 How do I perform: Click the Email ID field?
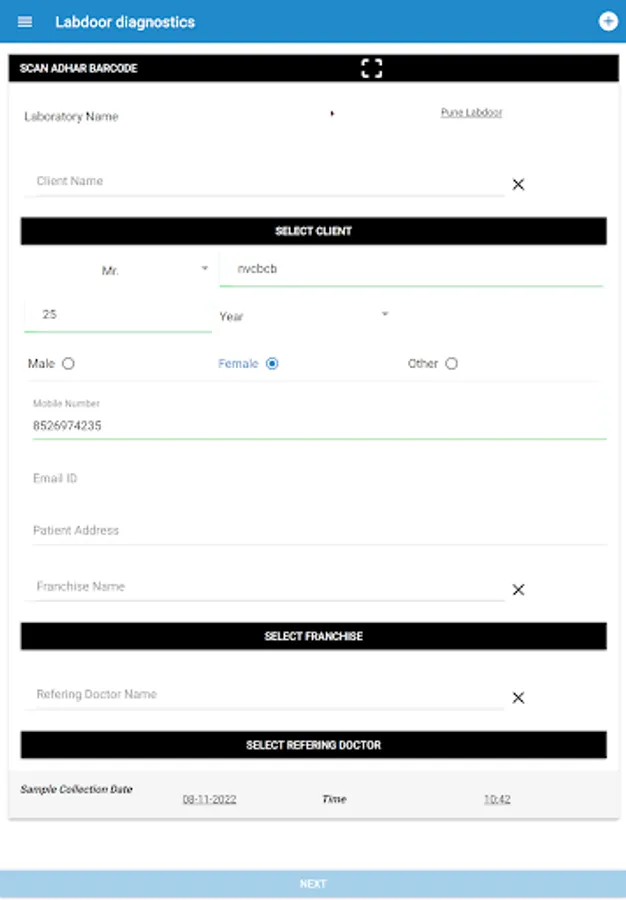(315, 479)
